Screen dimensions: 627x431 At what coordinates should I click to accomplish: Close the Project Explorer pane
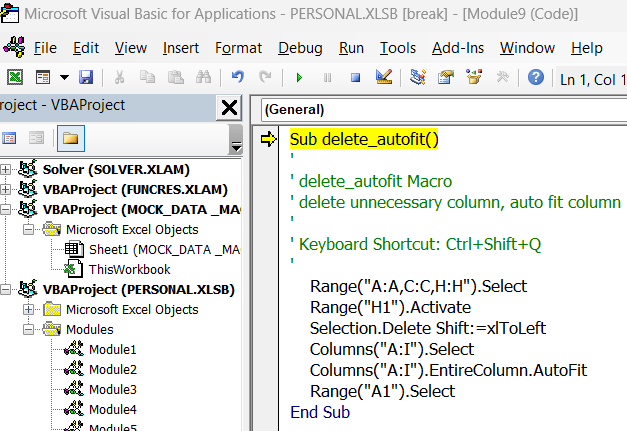[x=229, y=108]
